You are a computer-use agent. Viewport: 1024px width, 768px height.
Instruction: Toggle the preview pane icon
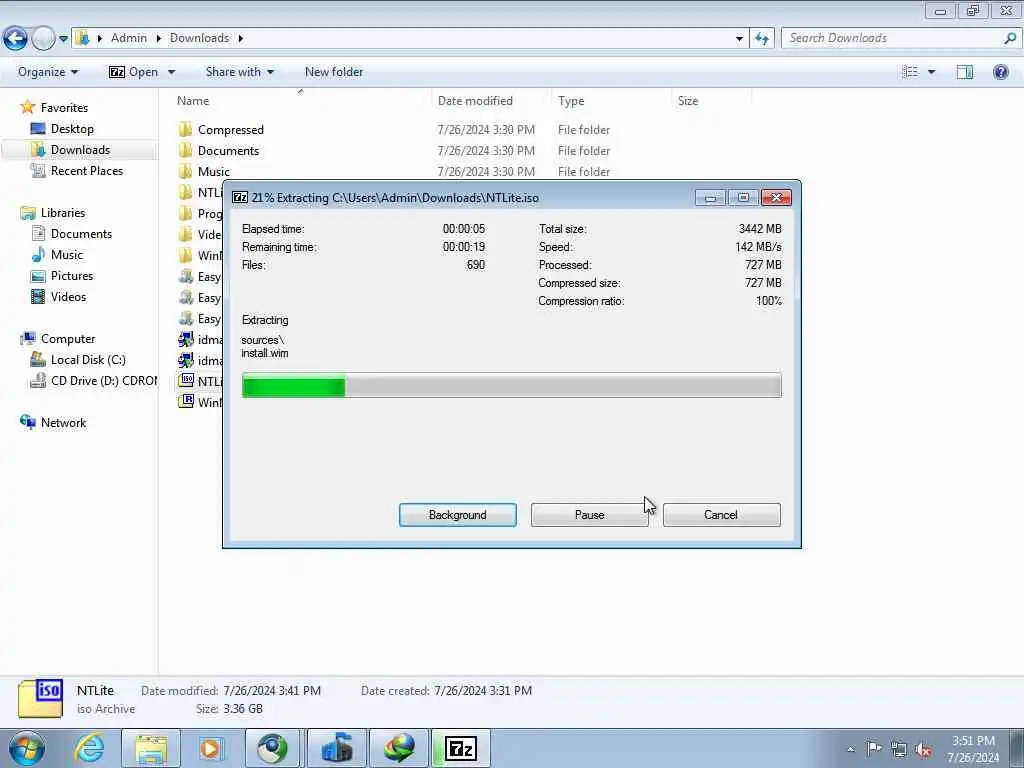[965, 72]
